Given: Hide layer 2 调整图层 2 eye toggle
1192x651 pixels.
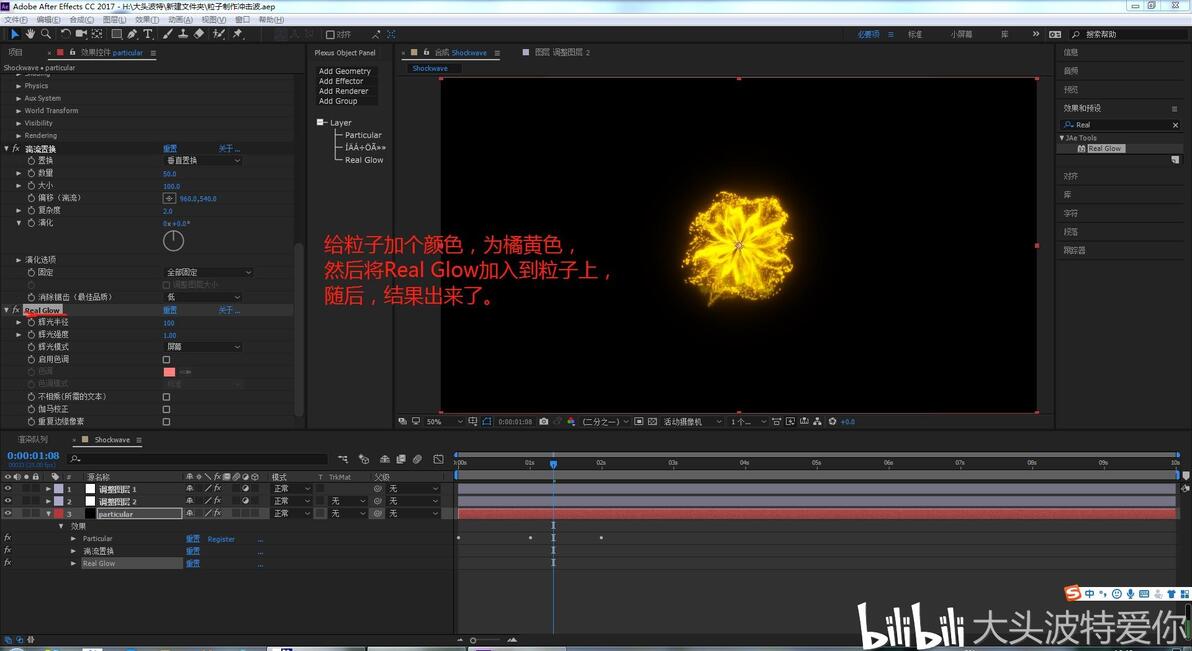Looking at the screenshot, I should (x=8, y=501).
